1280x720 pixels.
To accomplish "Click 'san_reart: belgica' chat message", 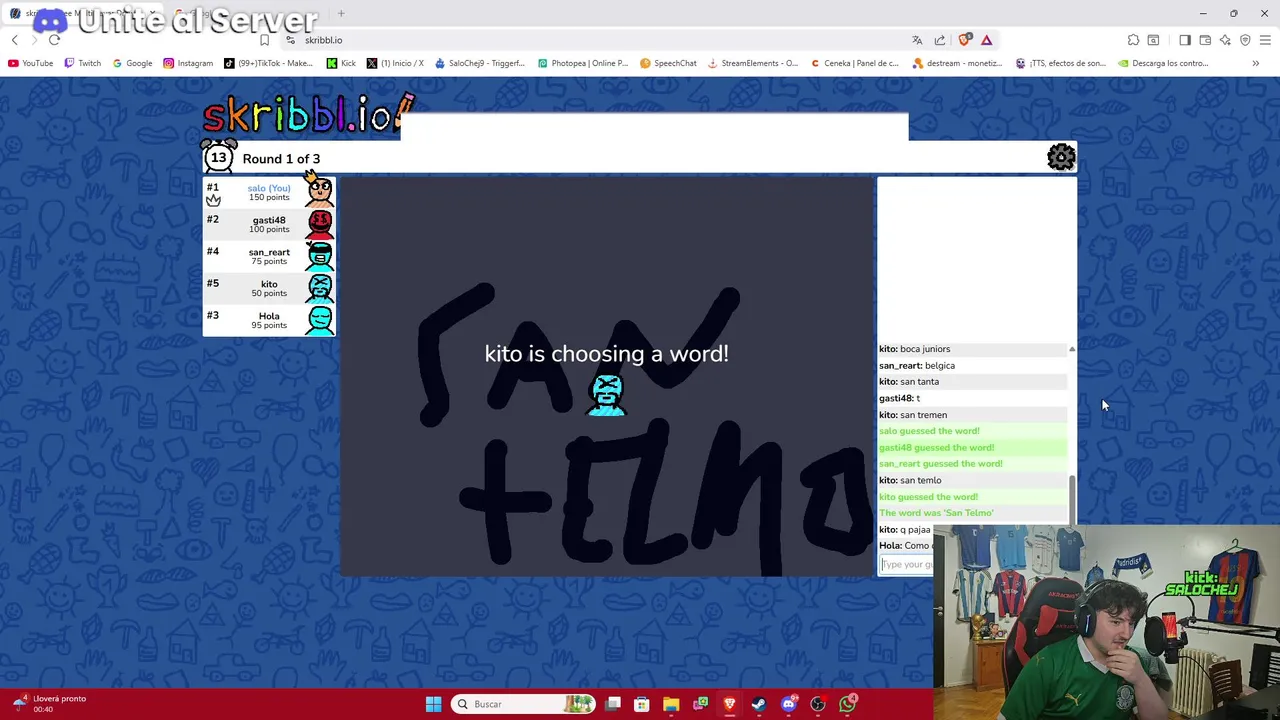I will pos(917,365).
